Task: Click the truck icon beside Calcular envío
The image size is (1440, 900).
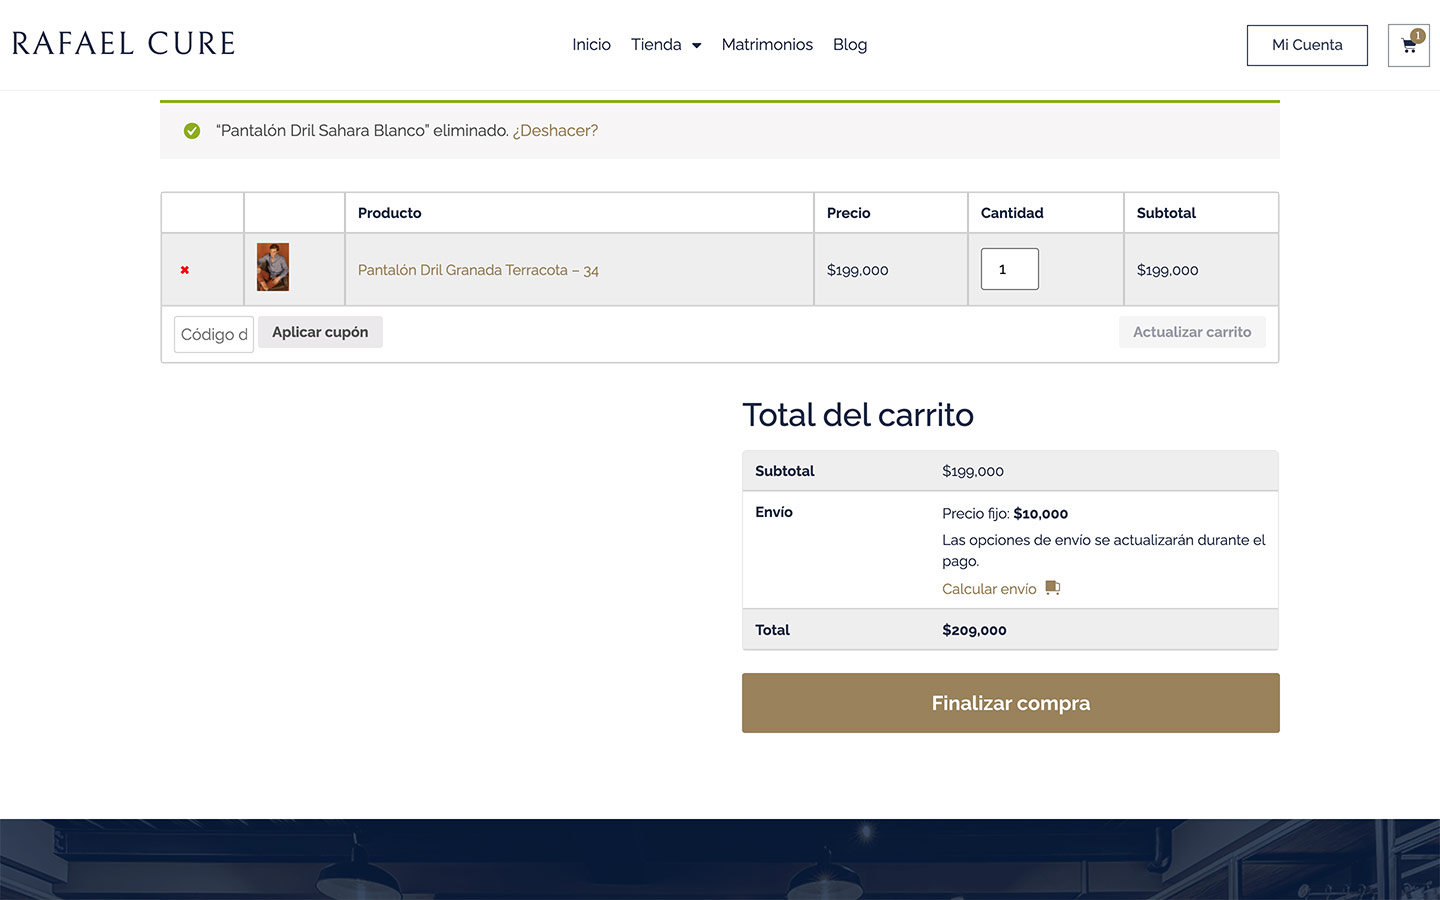Action: (x=1052, y=588)
